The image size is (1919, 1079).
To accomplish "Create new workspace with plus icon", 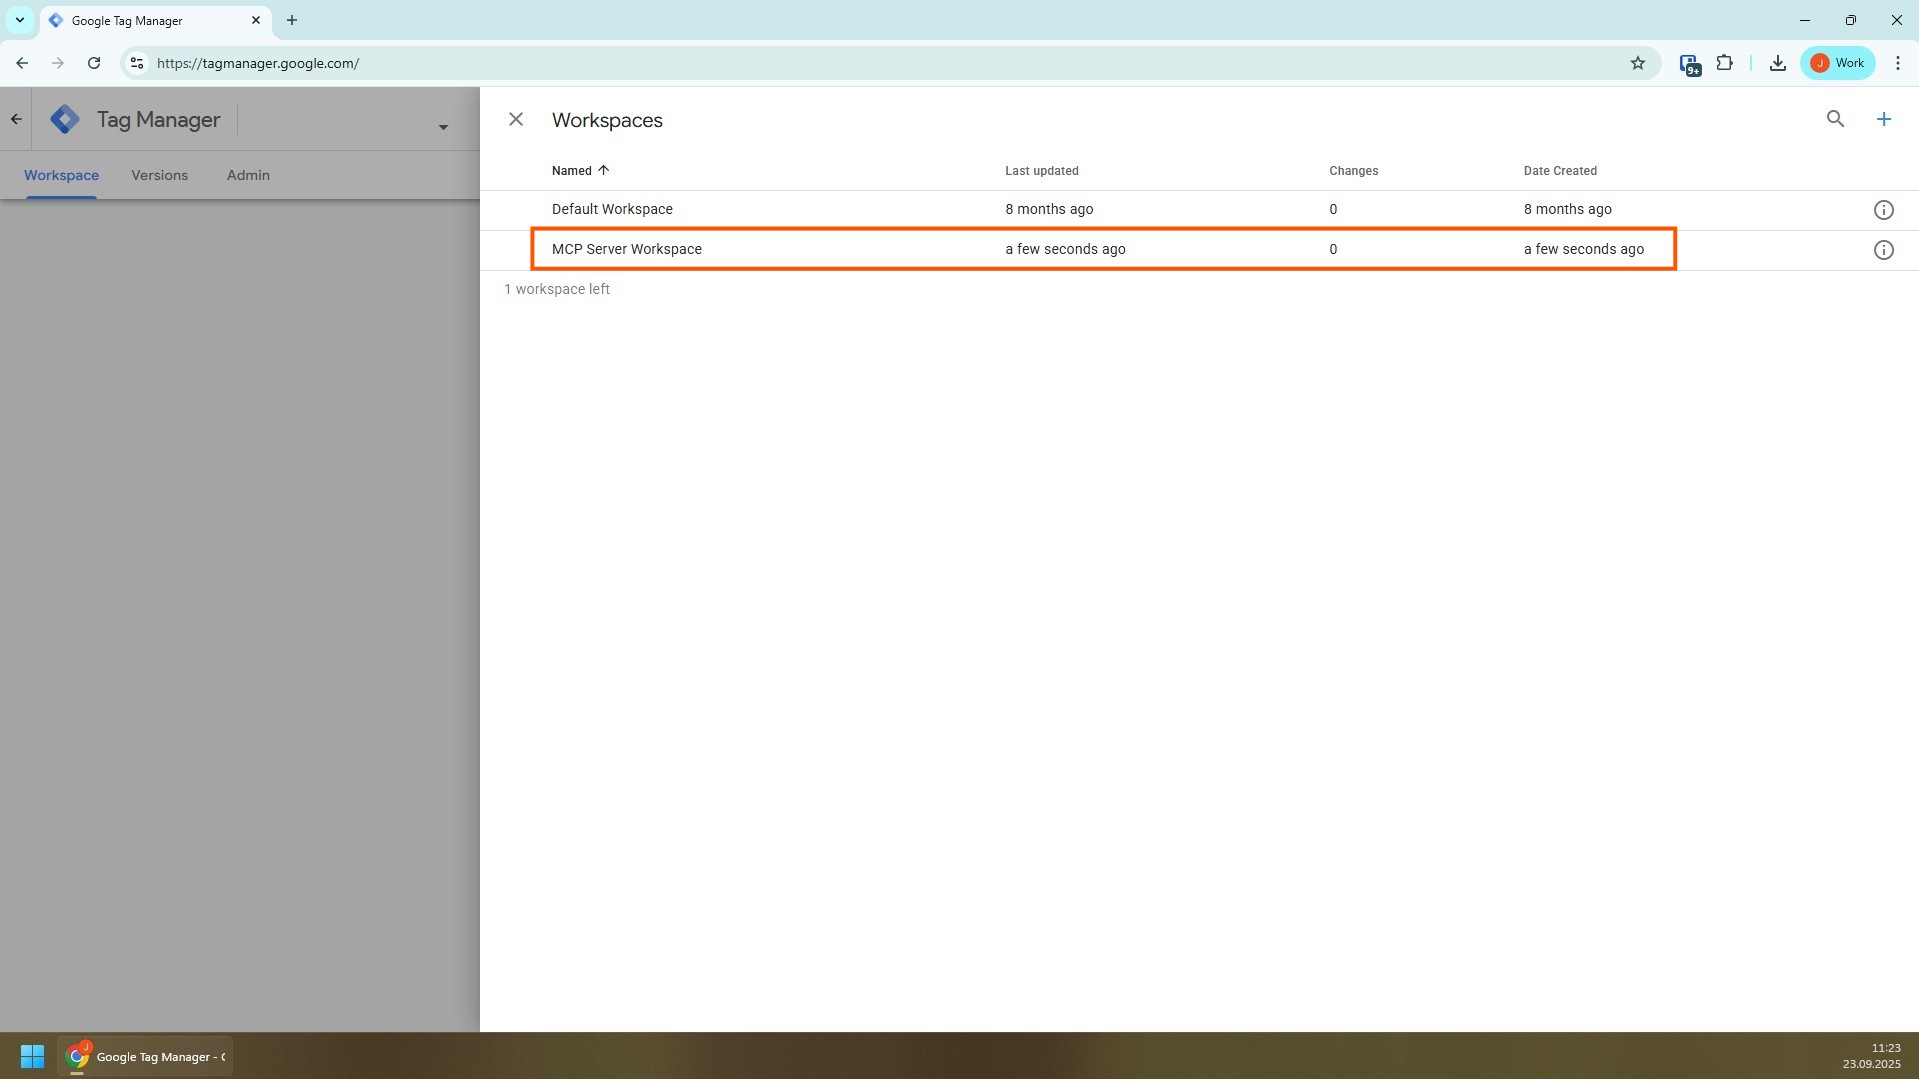I will pos(1883,120).
